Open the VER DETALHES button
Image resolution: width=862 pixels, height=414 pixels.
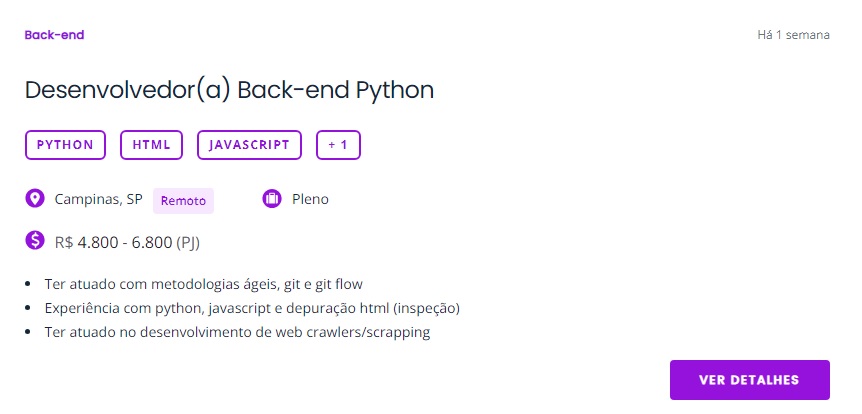click(749, 380)
